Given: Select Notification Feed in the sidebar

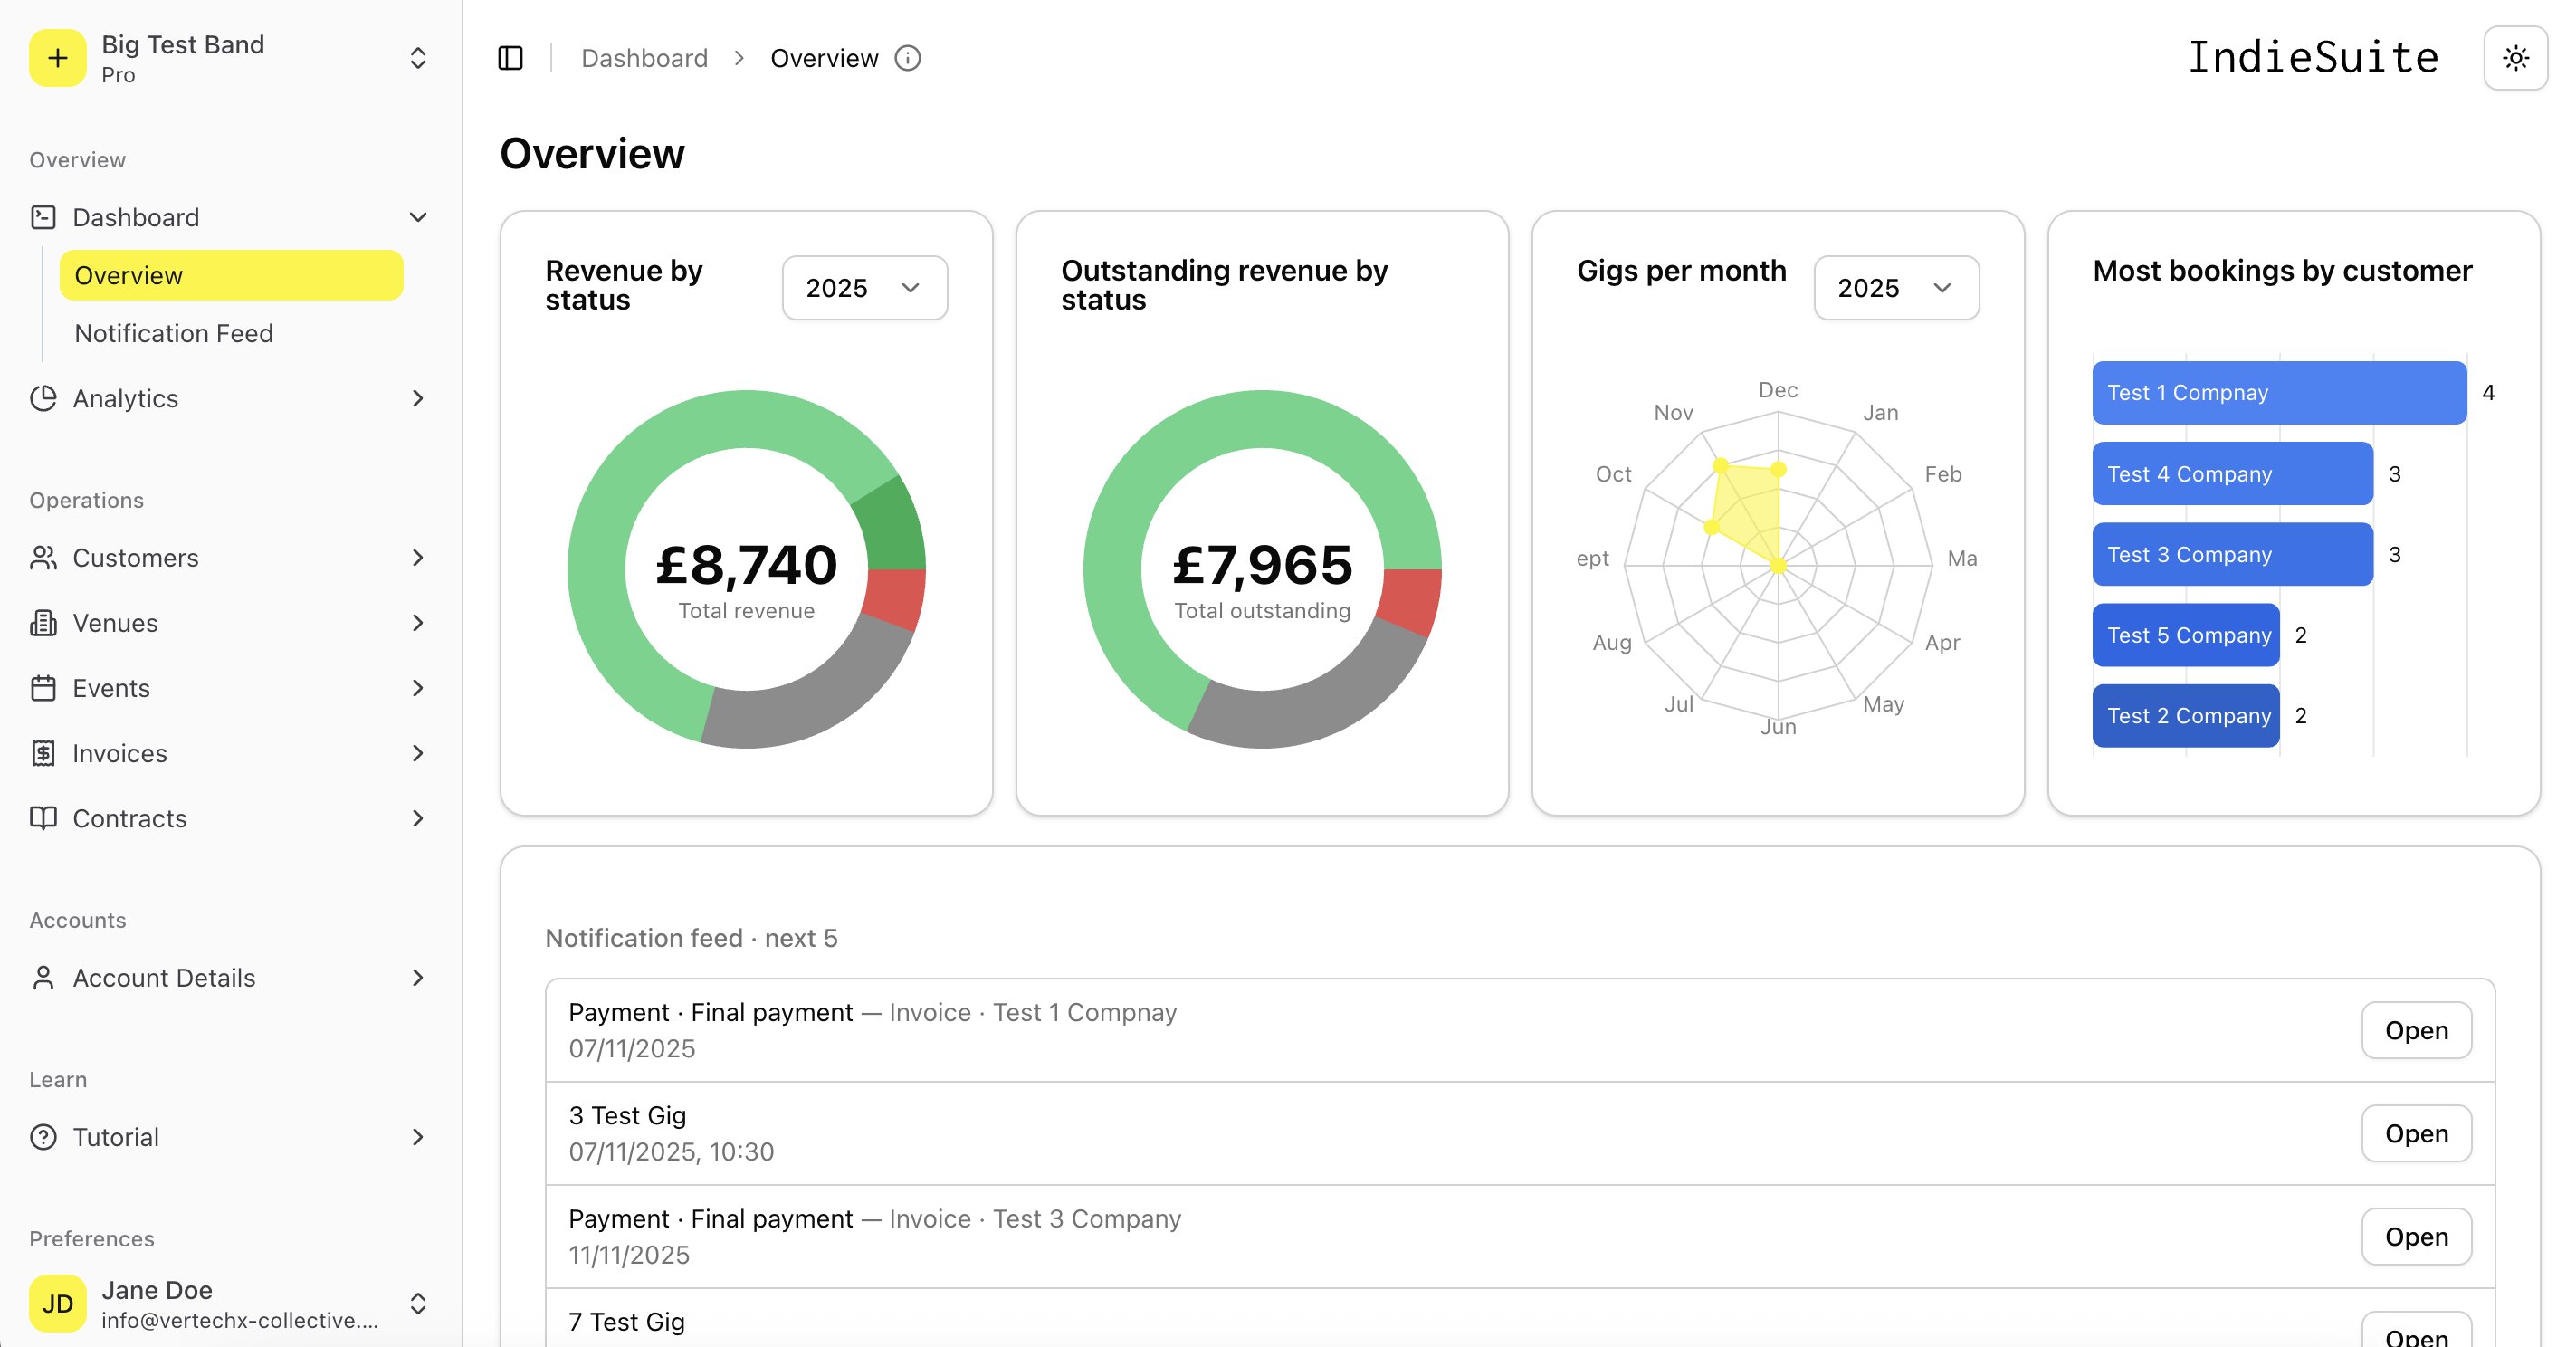Looking at the screenshot, I should coord(174,333).
